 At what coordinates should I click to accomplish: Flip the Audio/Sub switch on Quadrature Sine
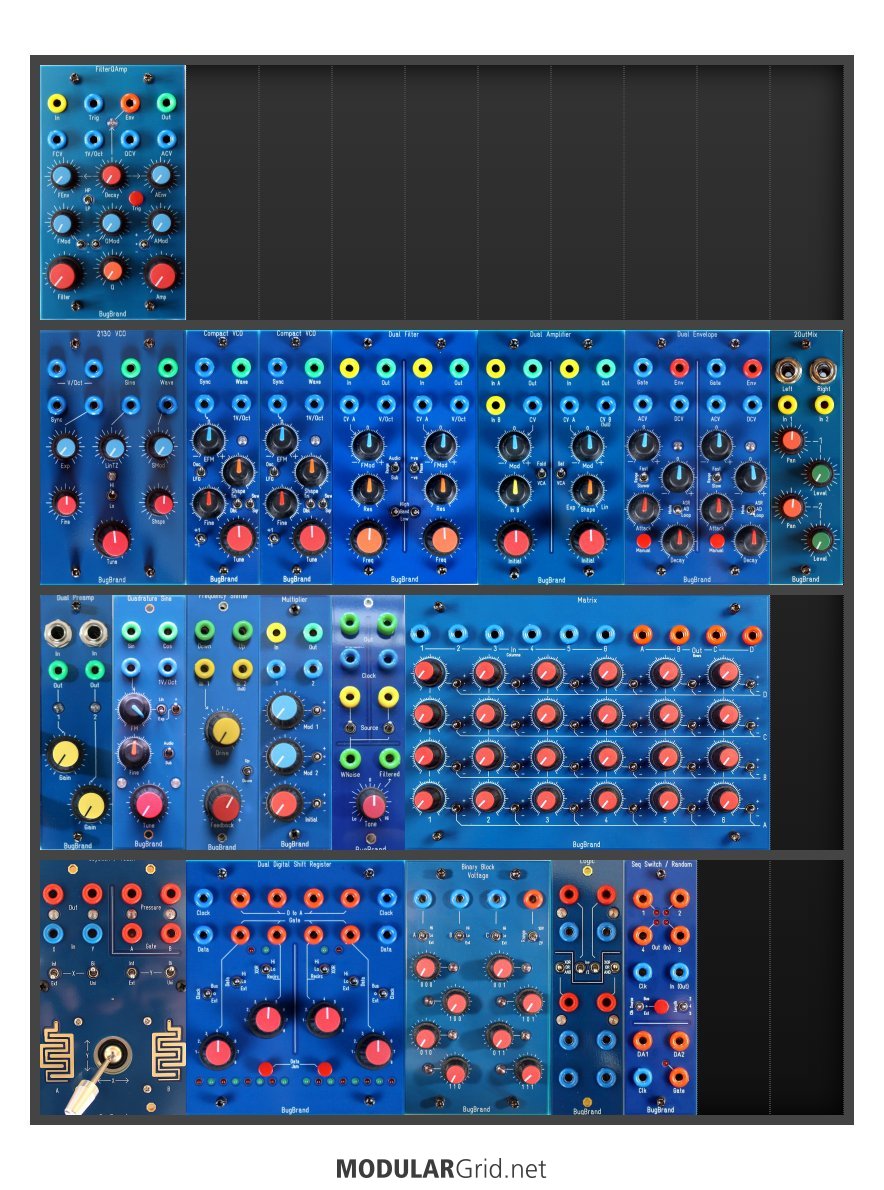click(x=168, y=754)
